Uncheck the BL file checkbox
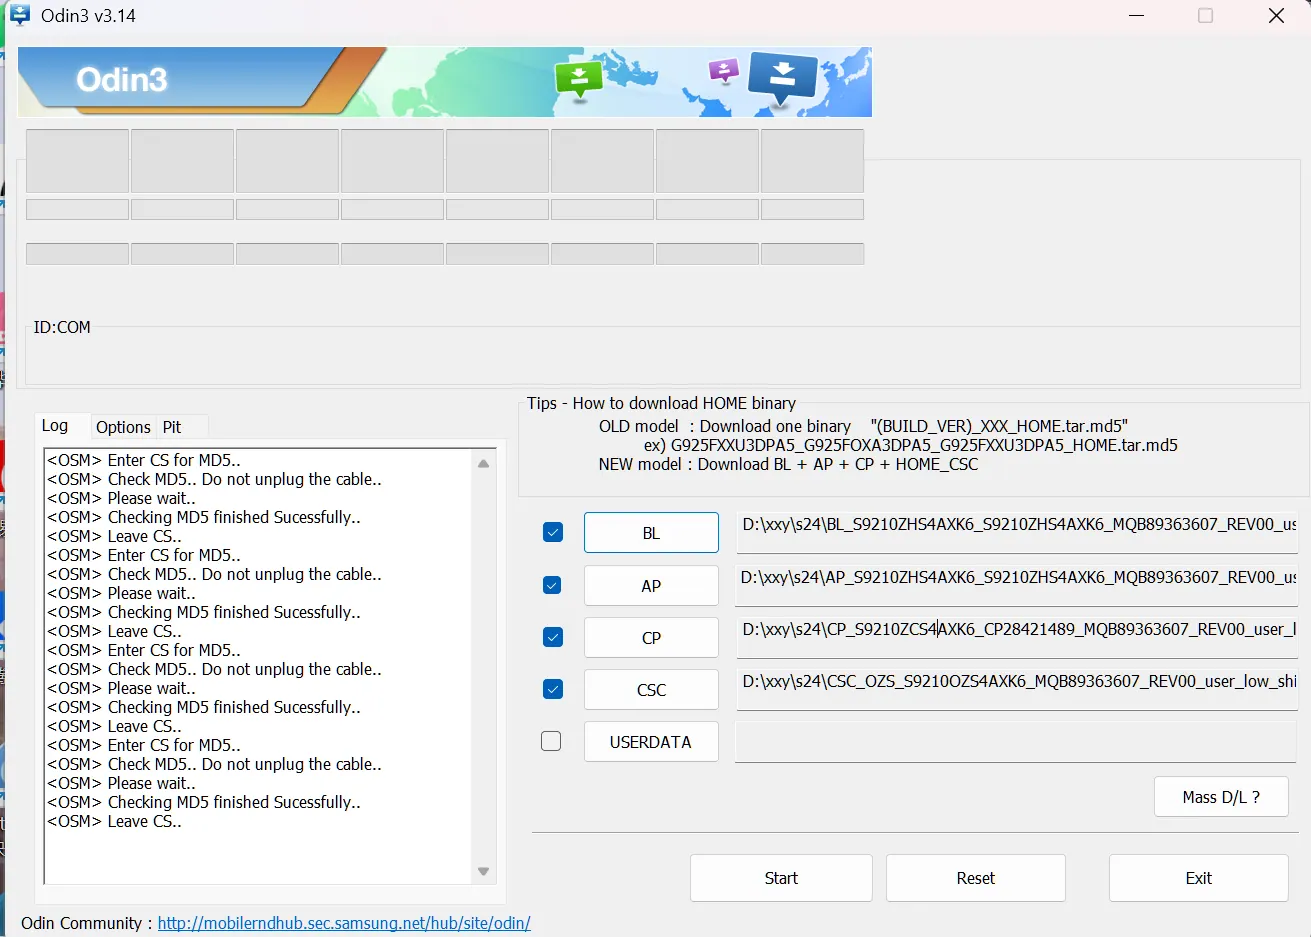The height and width of the screenshot is (937, 1311). (552, 533)
